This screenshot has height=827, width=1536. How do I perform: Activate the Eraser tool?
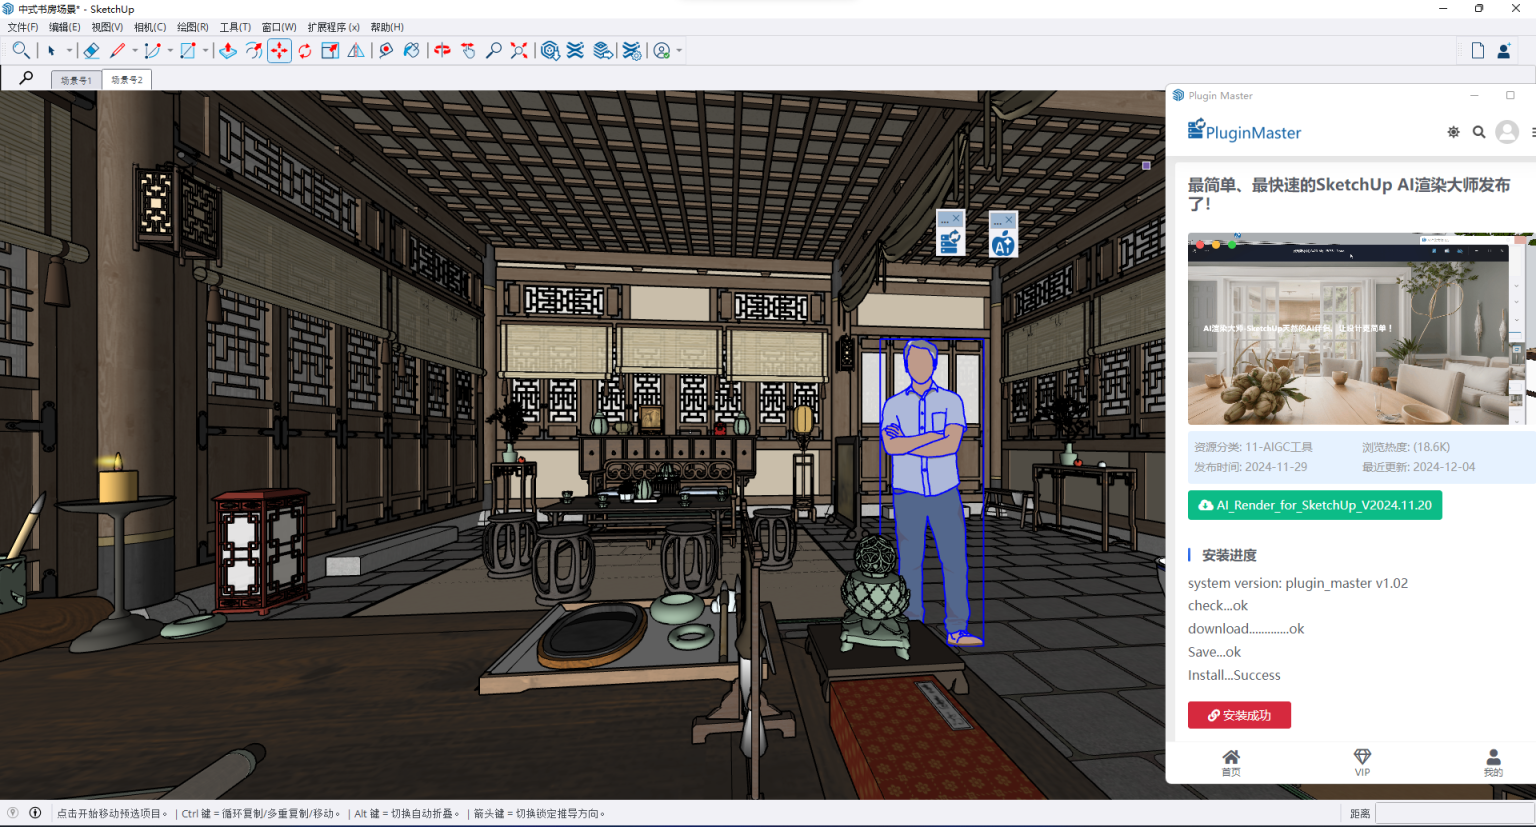pos(91,50)
